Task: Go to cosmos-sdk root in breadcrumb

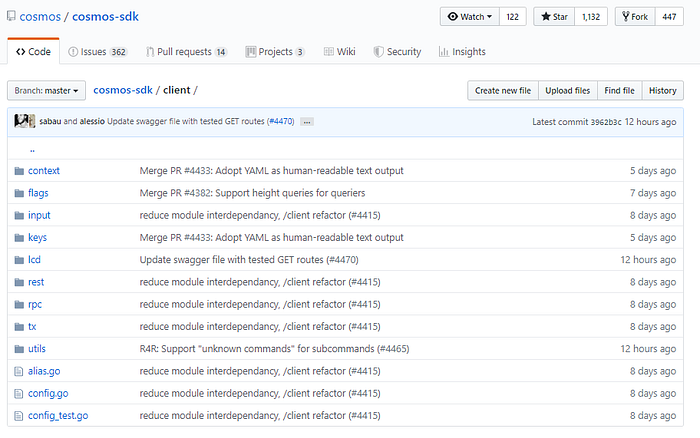Action: point(123,90)
